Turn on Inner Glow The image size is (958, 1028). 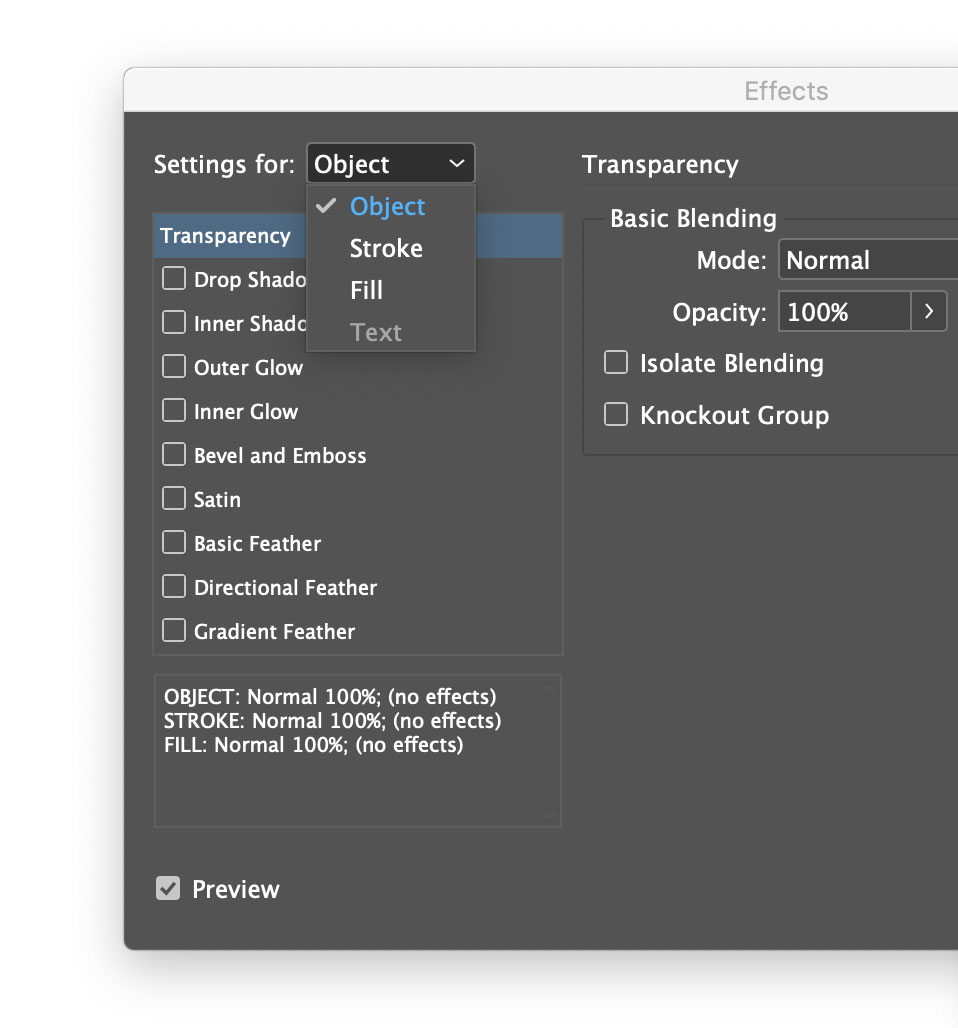tap(173, 410)
